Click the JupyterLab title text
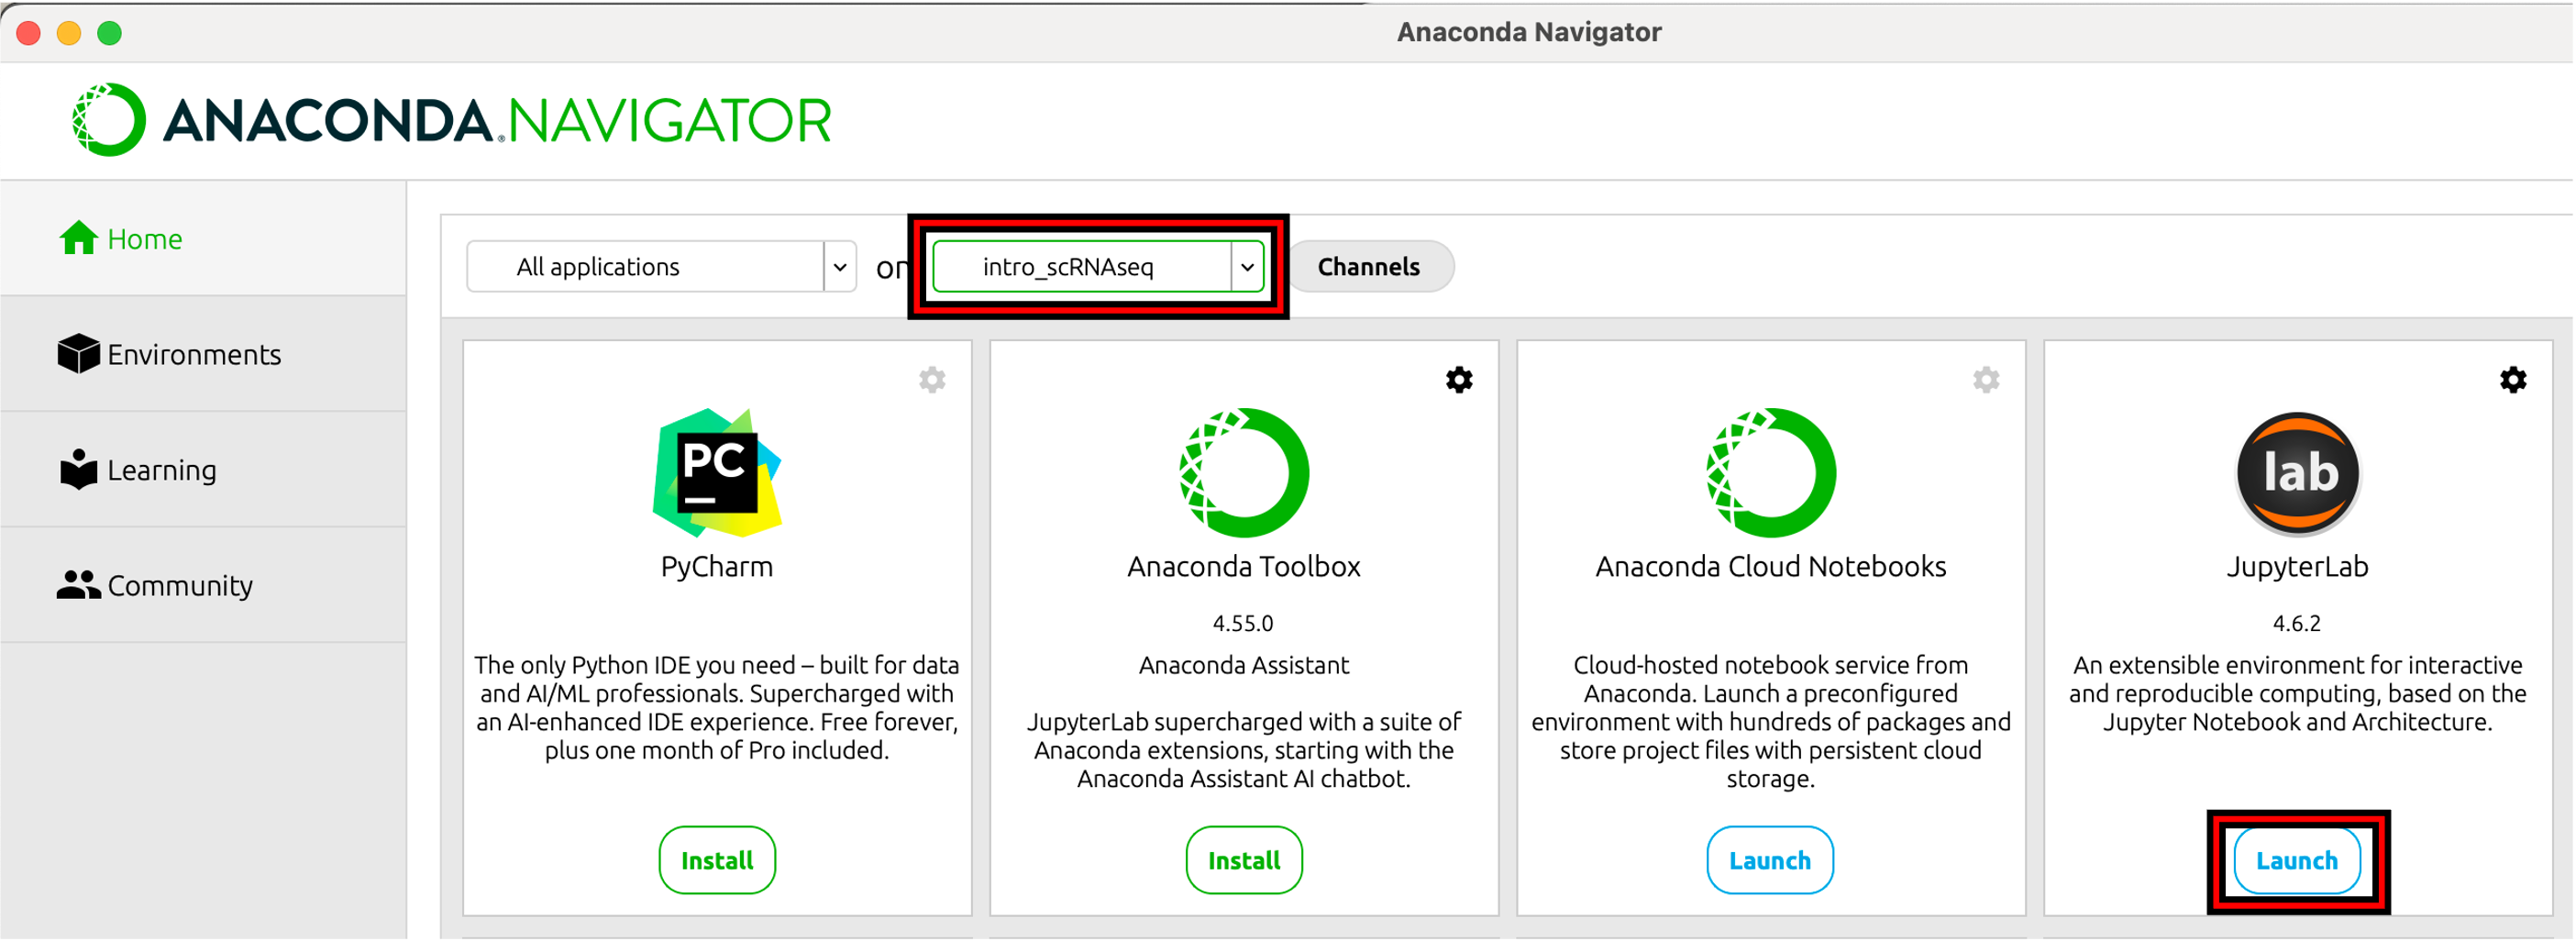2576x941 pixels. tap(2298, 567)
